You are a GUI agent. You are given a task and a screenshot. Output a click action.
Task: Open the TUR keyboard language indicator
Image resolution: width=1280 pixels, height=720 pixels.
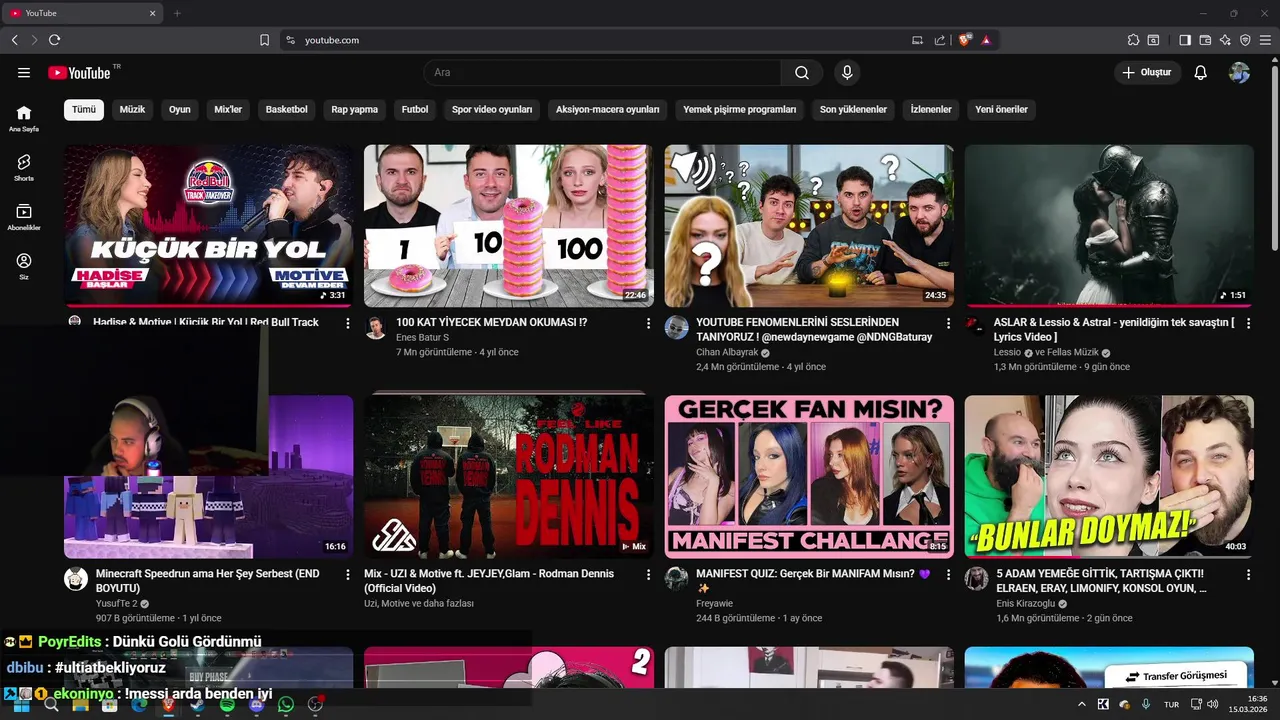click(x=1171, y=705)
